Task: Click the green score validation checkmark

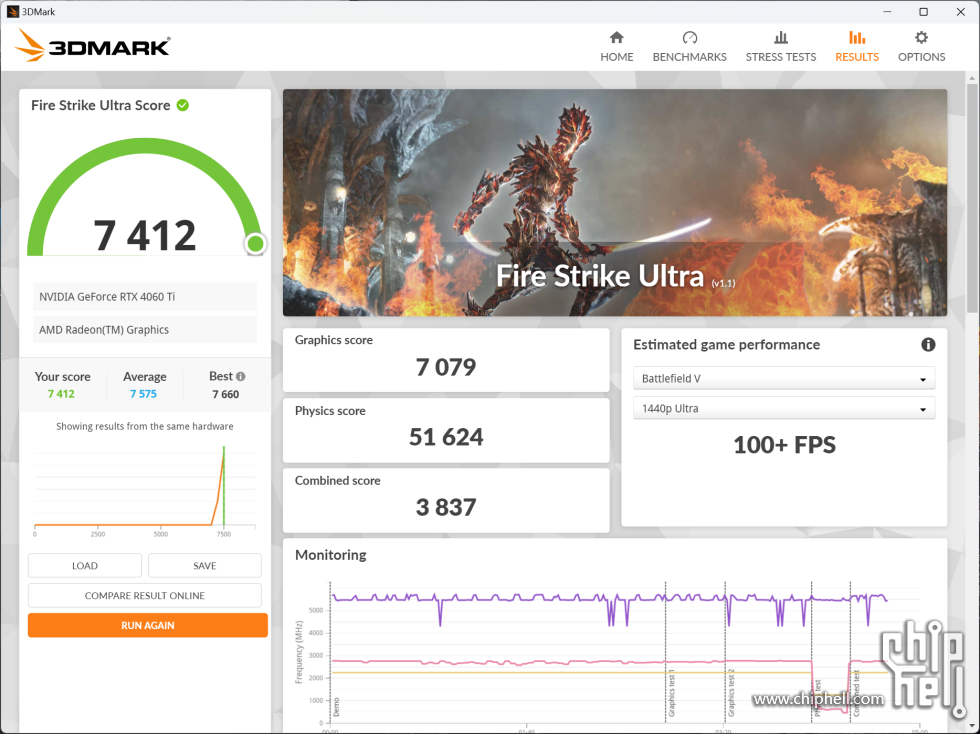Action: 182,105
